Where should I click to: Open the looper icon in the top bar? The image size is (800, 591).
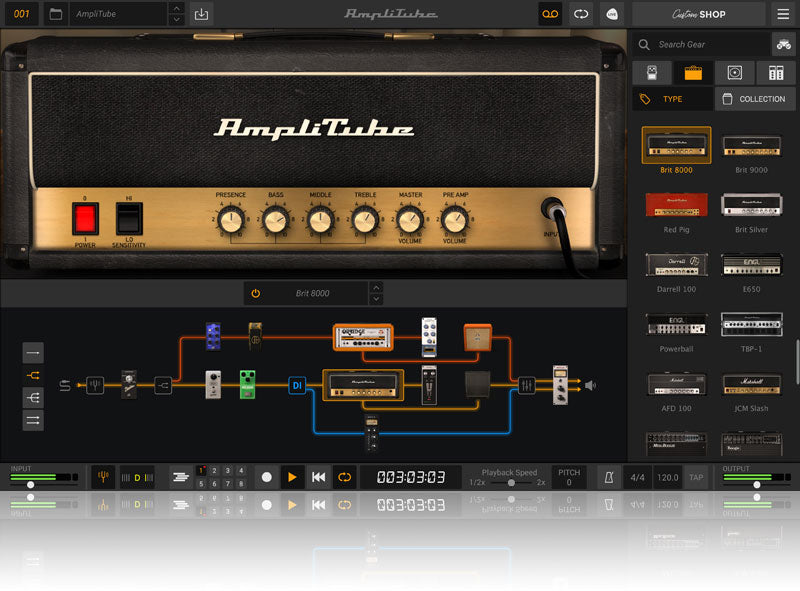(581, 14)
